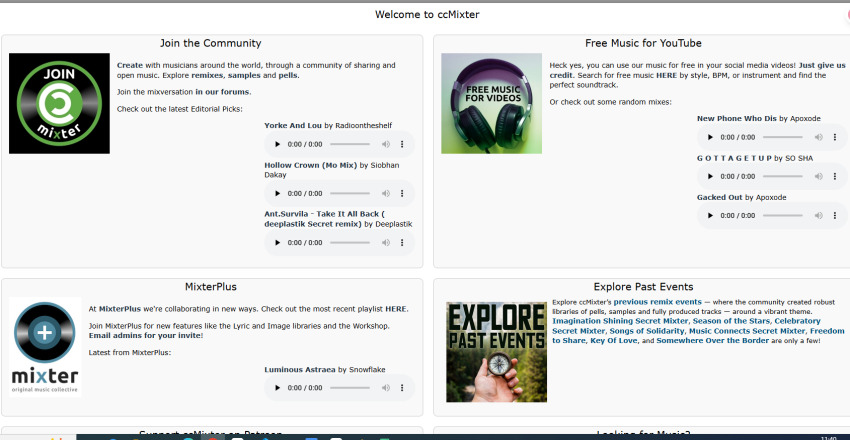Viewport: 850px width, 440px height.
Task: Play Luminous Astraea by Snowflake
Action: pos(278,387)
